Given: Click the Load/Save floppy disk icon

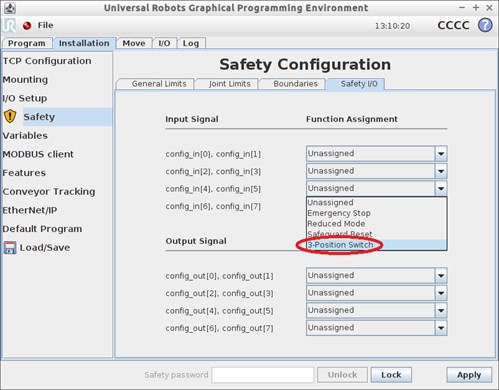Looking at the screenshot, I should 10,248.
